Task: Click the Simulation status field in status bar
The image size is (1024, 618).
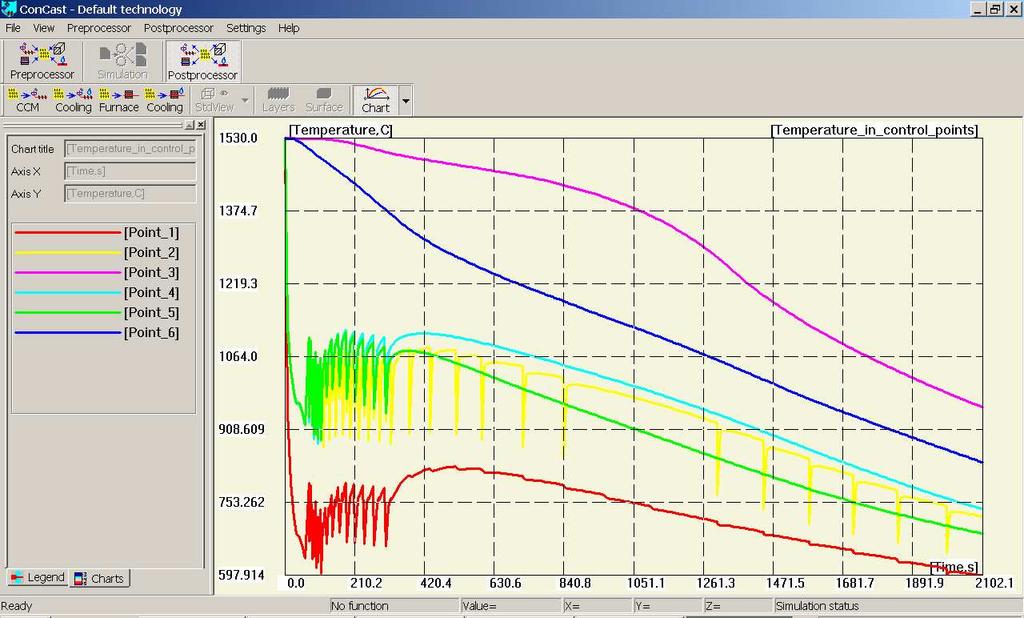Action: (898, 606)
